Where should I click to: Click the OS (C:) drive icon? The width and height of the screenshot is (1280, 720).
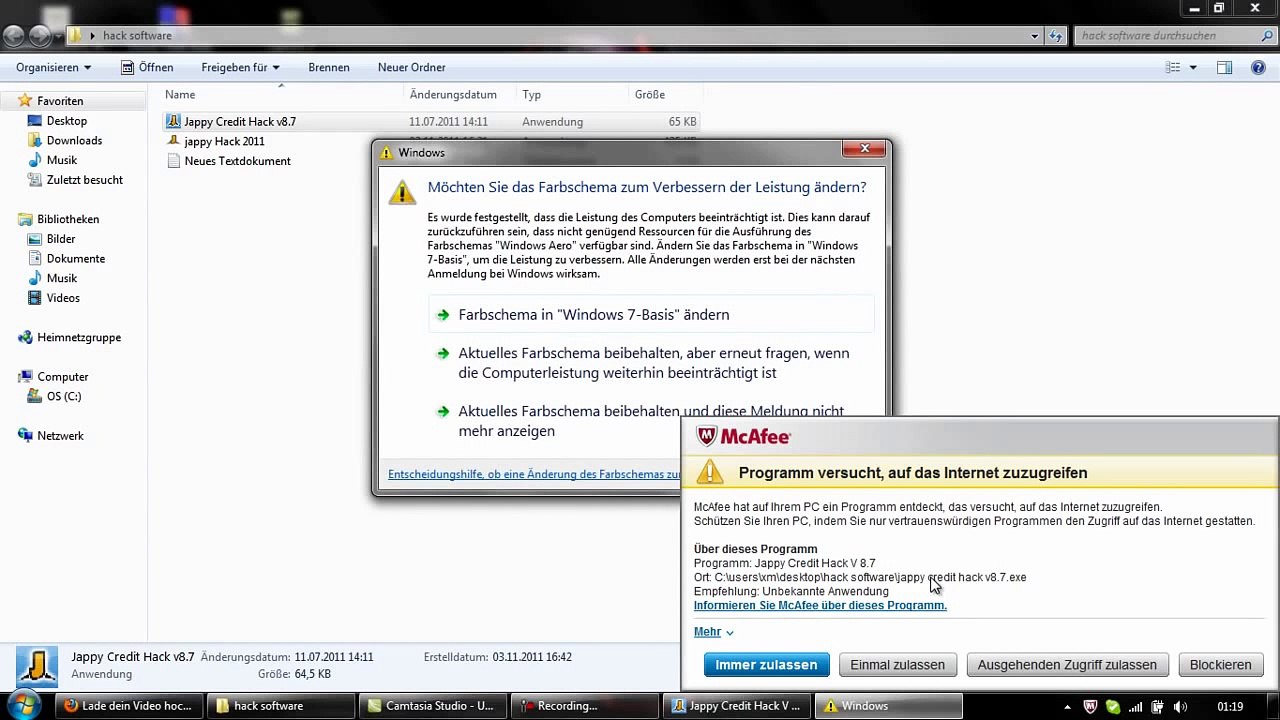pos(35,397)
